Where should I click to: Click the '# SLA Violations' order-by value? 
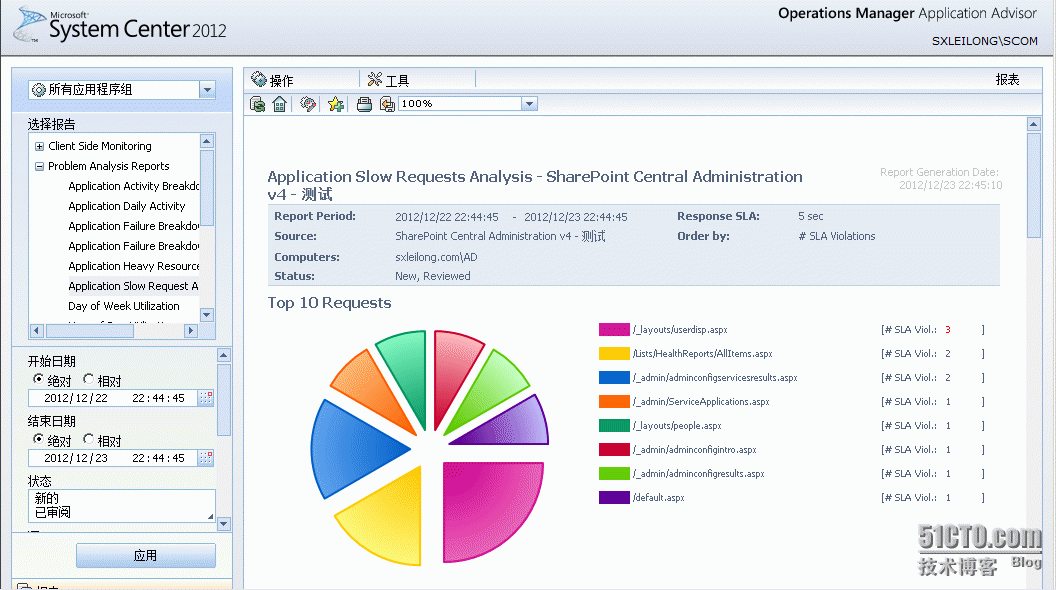(x=836, y=236)
